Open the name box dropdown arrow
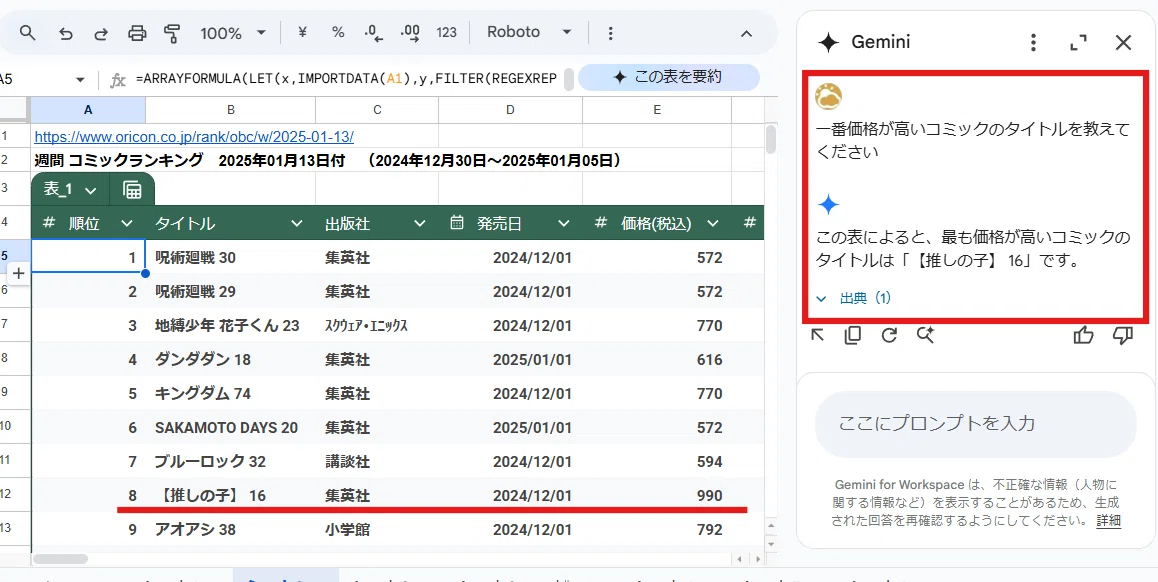The width and height of the screenshot is (1158, 582). [80, 80]
